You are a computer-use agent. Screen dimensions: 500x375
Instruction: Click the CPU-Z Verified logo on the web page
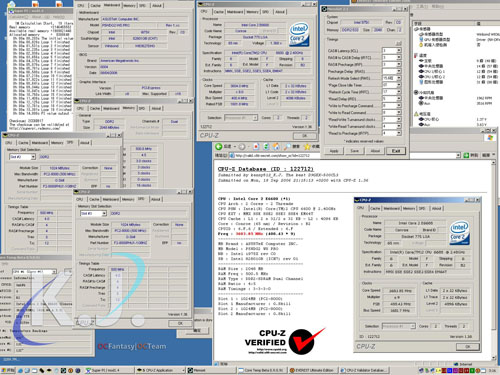point(284,341)
